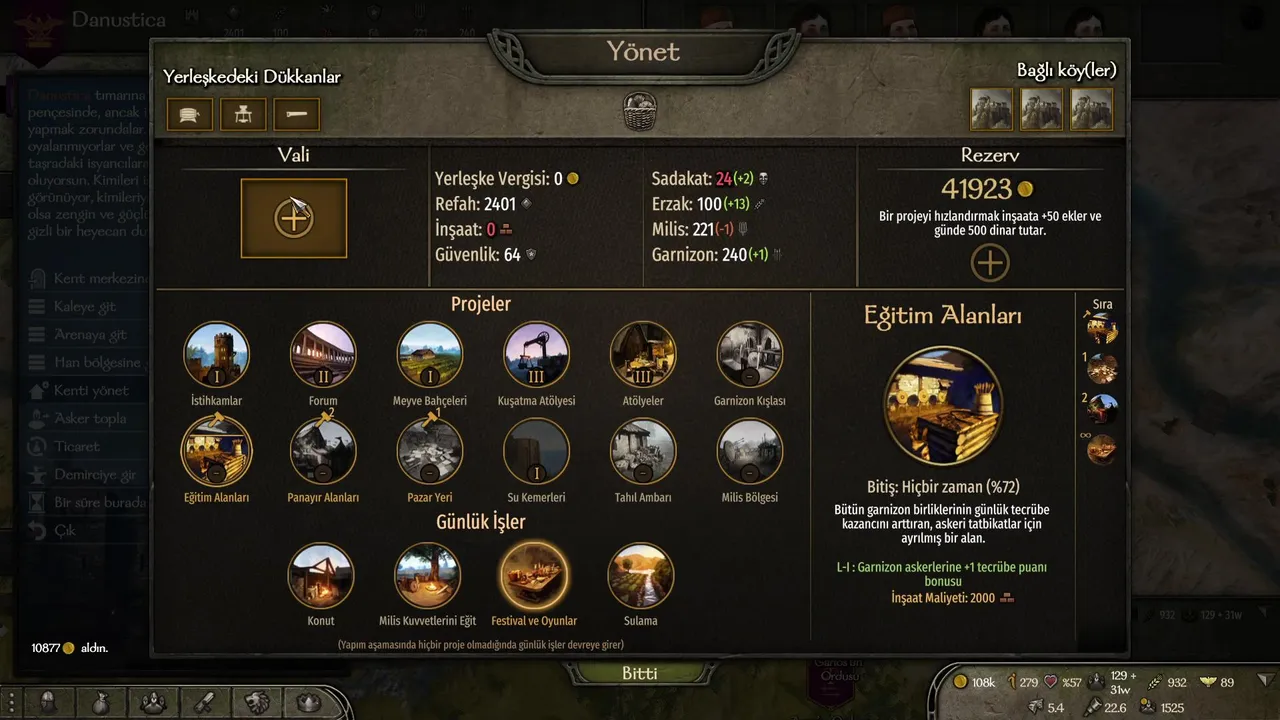The image size is (1280, 720).
Task: Activate Festival ve Oyunlar daily task
Action: pyautogui.click(x=534, y=576)
